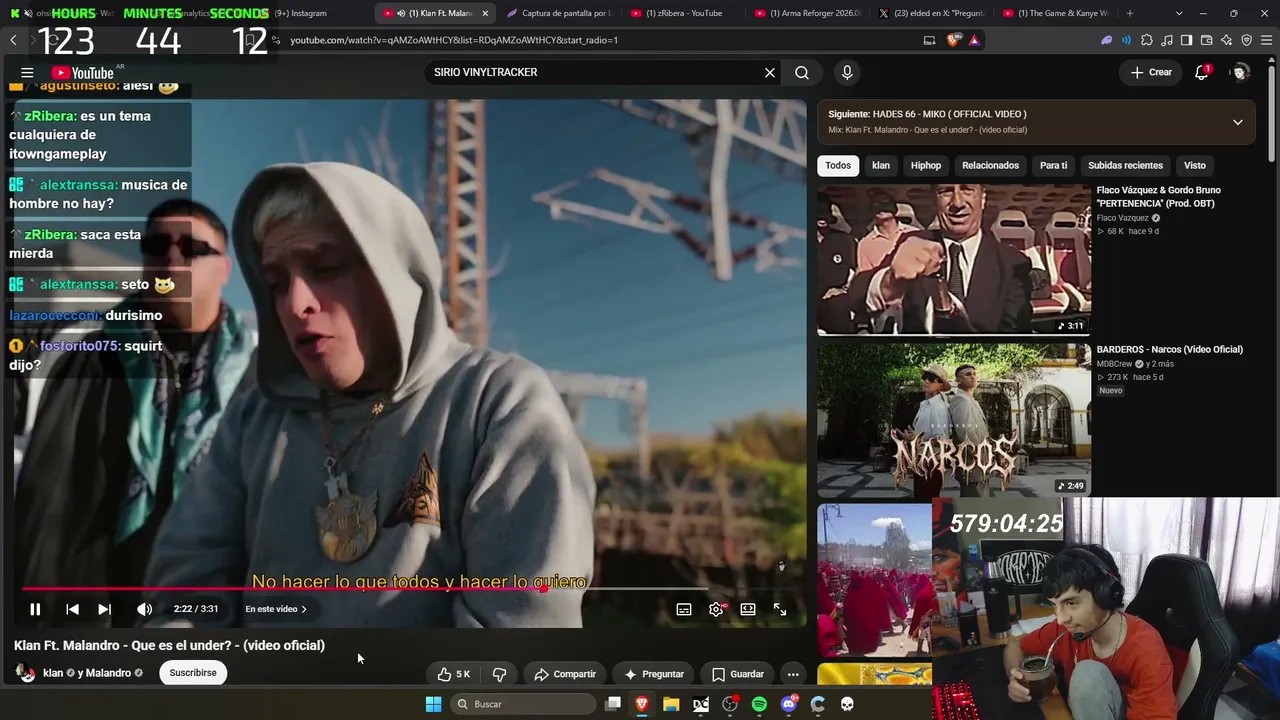Open the Windows Start menu
1280x720 pixels.
point(433,704)
